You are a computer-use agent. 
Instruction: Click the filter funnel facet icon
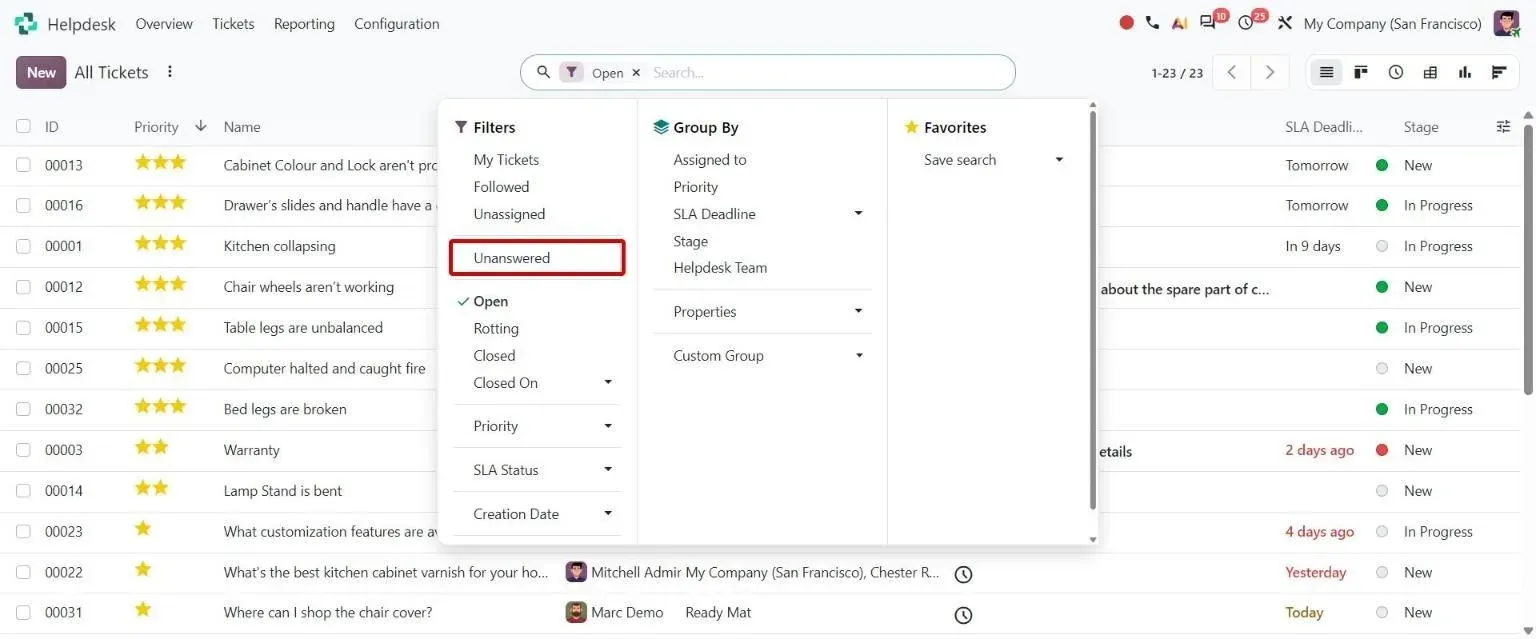(571, 72)
